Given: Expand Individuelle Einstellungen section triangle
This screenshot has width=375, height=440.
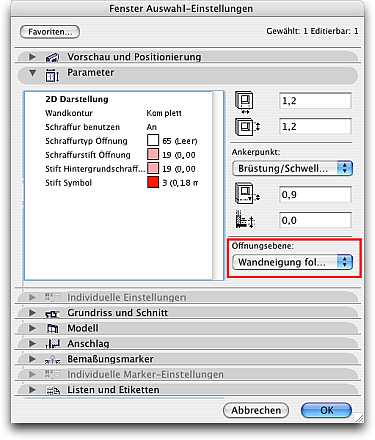Looking at the screenshot, I should [x=32, y=297].
